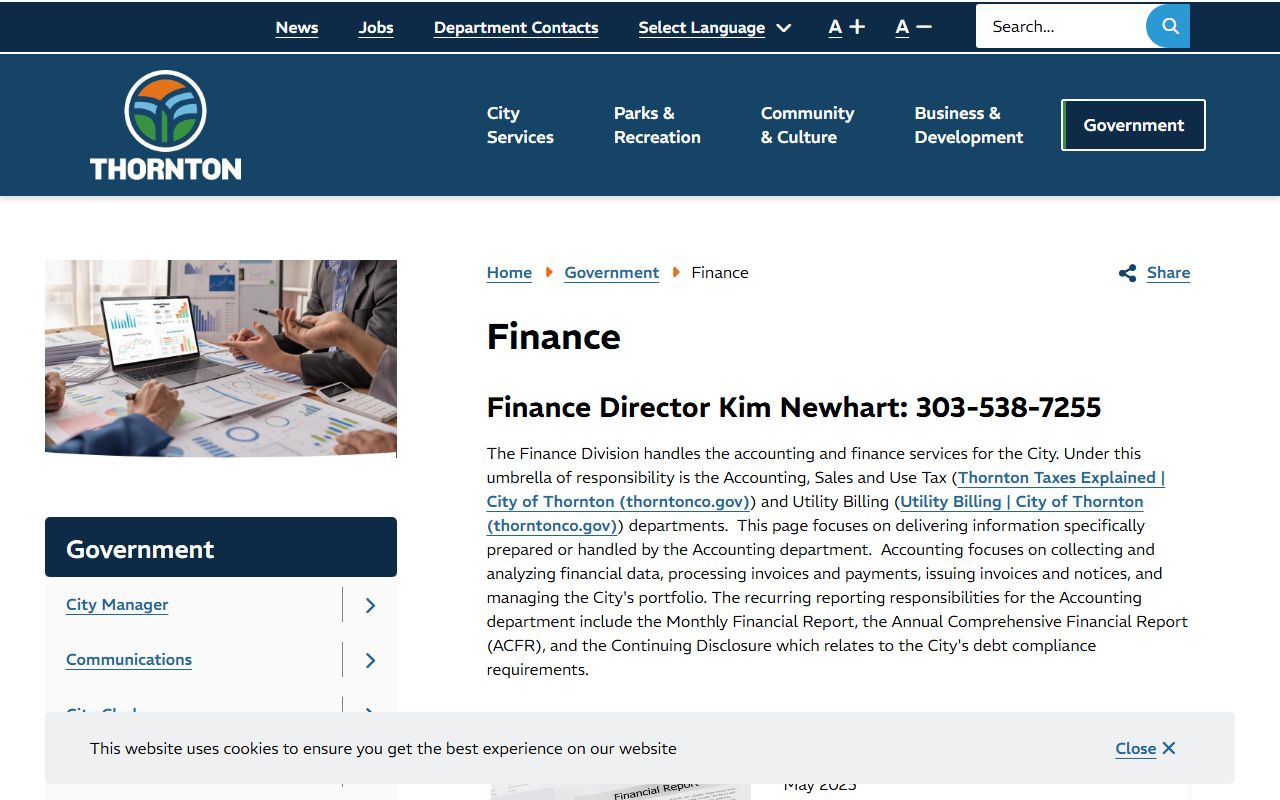This screenshot has width=1280, height=800.
Task: Click the Finance breadcrumb current page text
Action: (720, 273)
